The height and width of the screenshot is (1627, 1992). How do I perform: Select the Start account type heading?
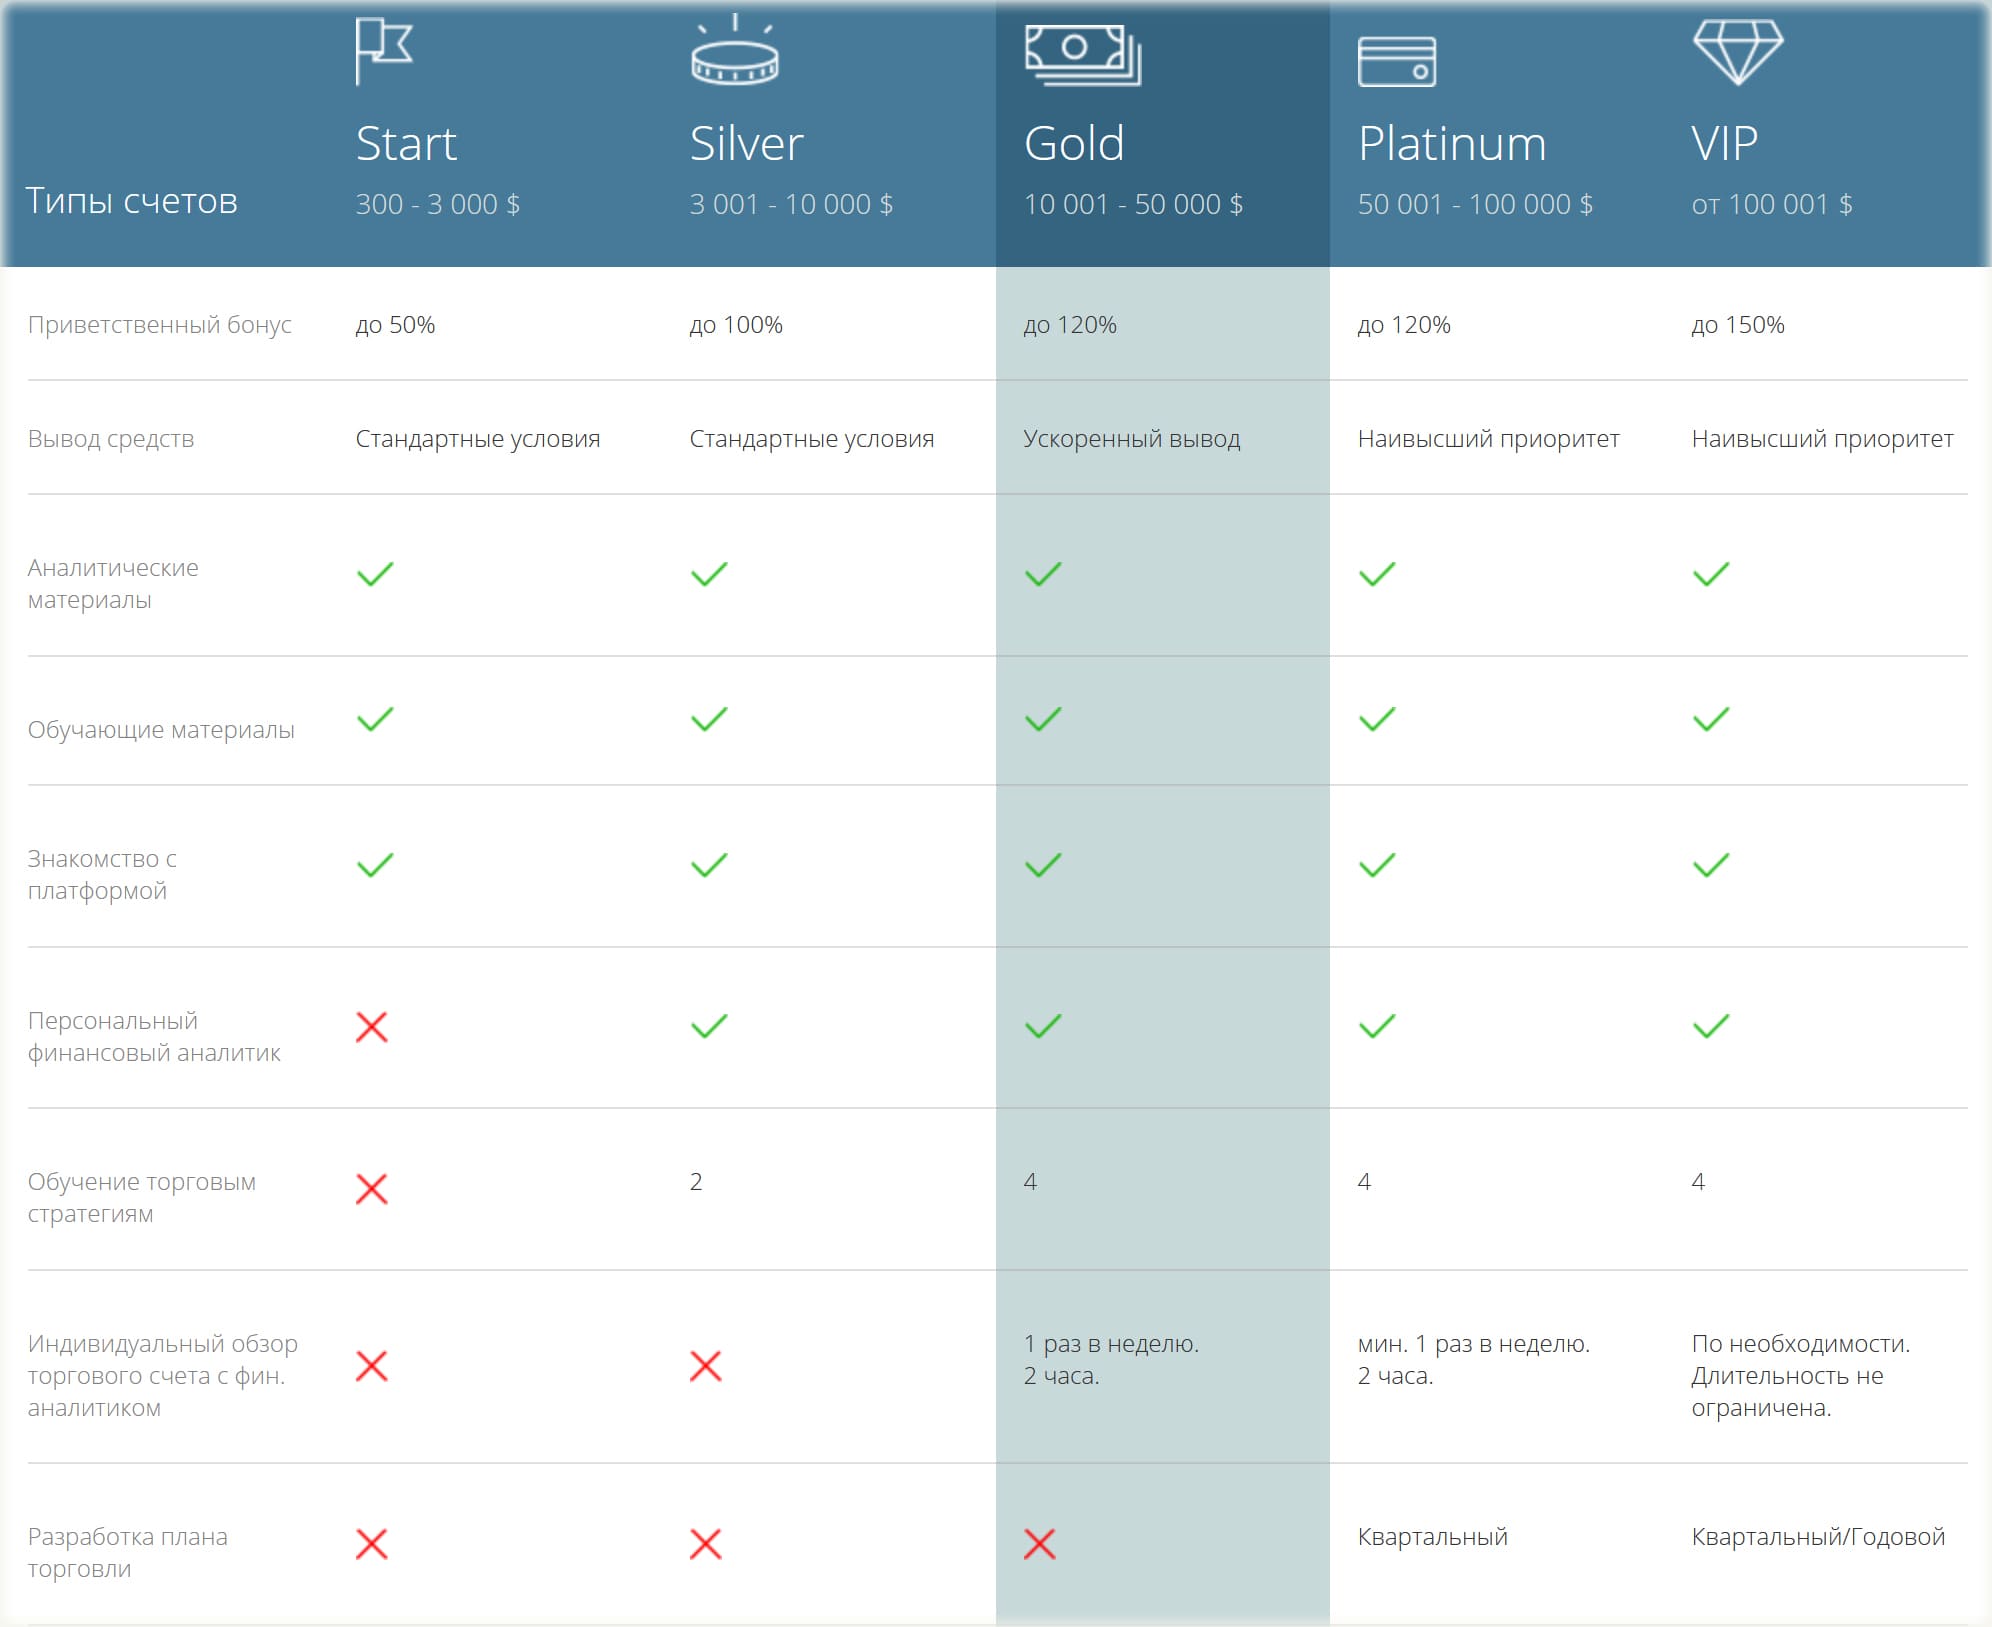pyautogui.click(x=406, y=144)
